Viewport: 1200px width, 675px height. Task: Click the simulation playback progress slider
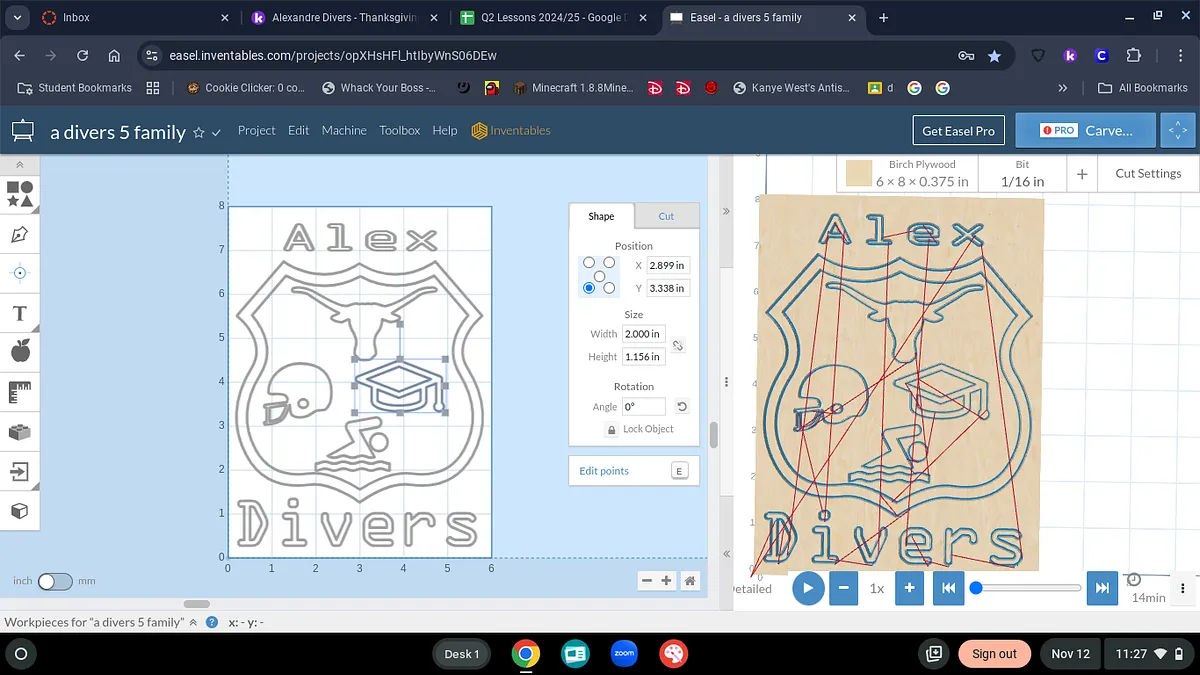tap(1027, 588)
